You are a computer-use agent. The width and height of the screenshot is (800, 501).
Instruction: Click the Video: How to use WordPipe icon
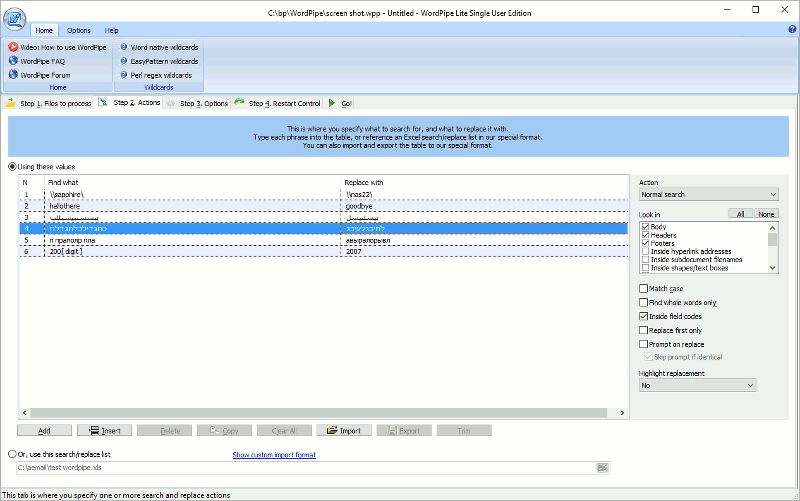pos(13,47)
